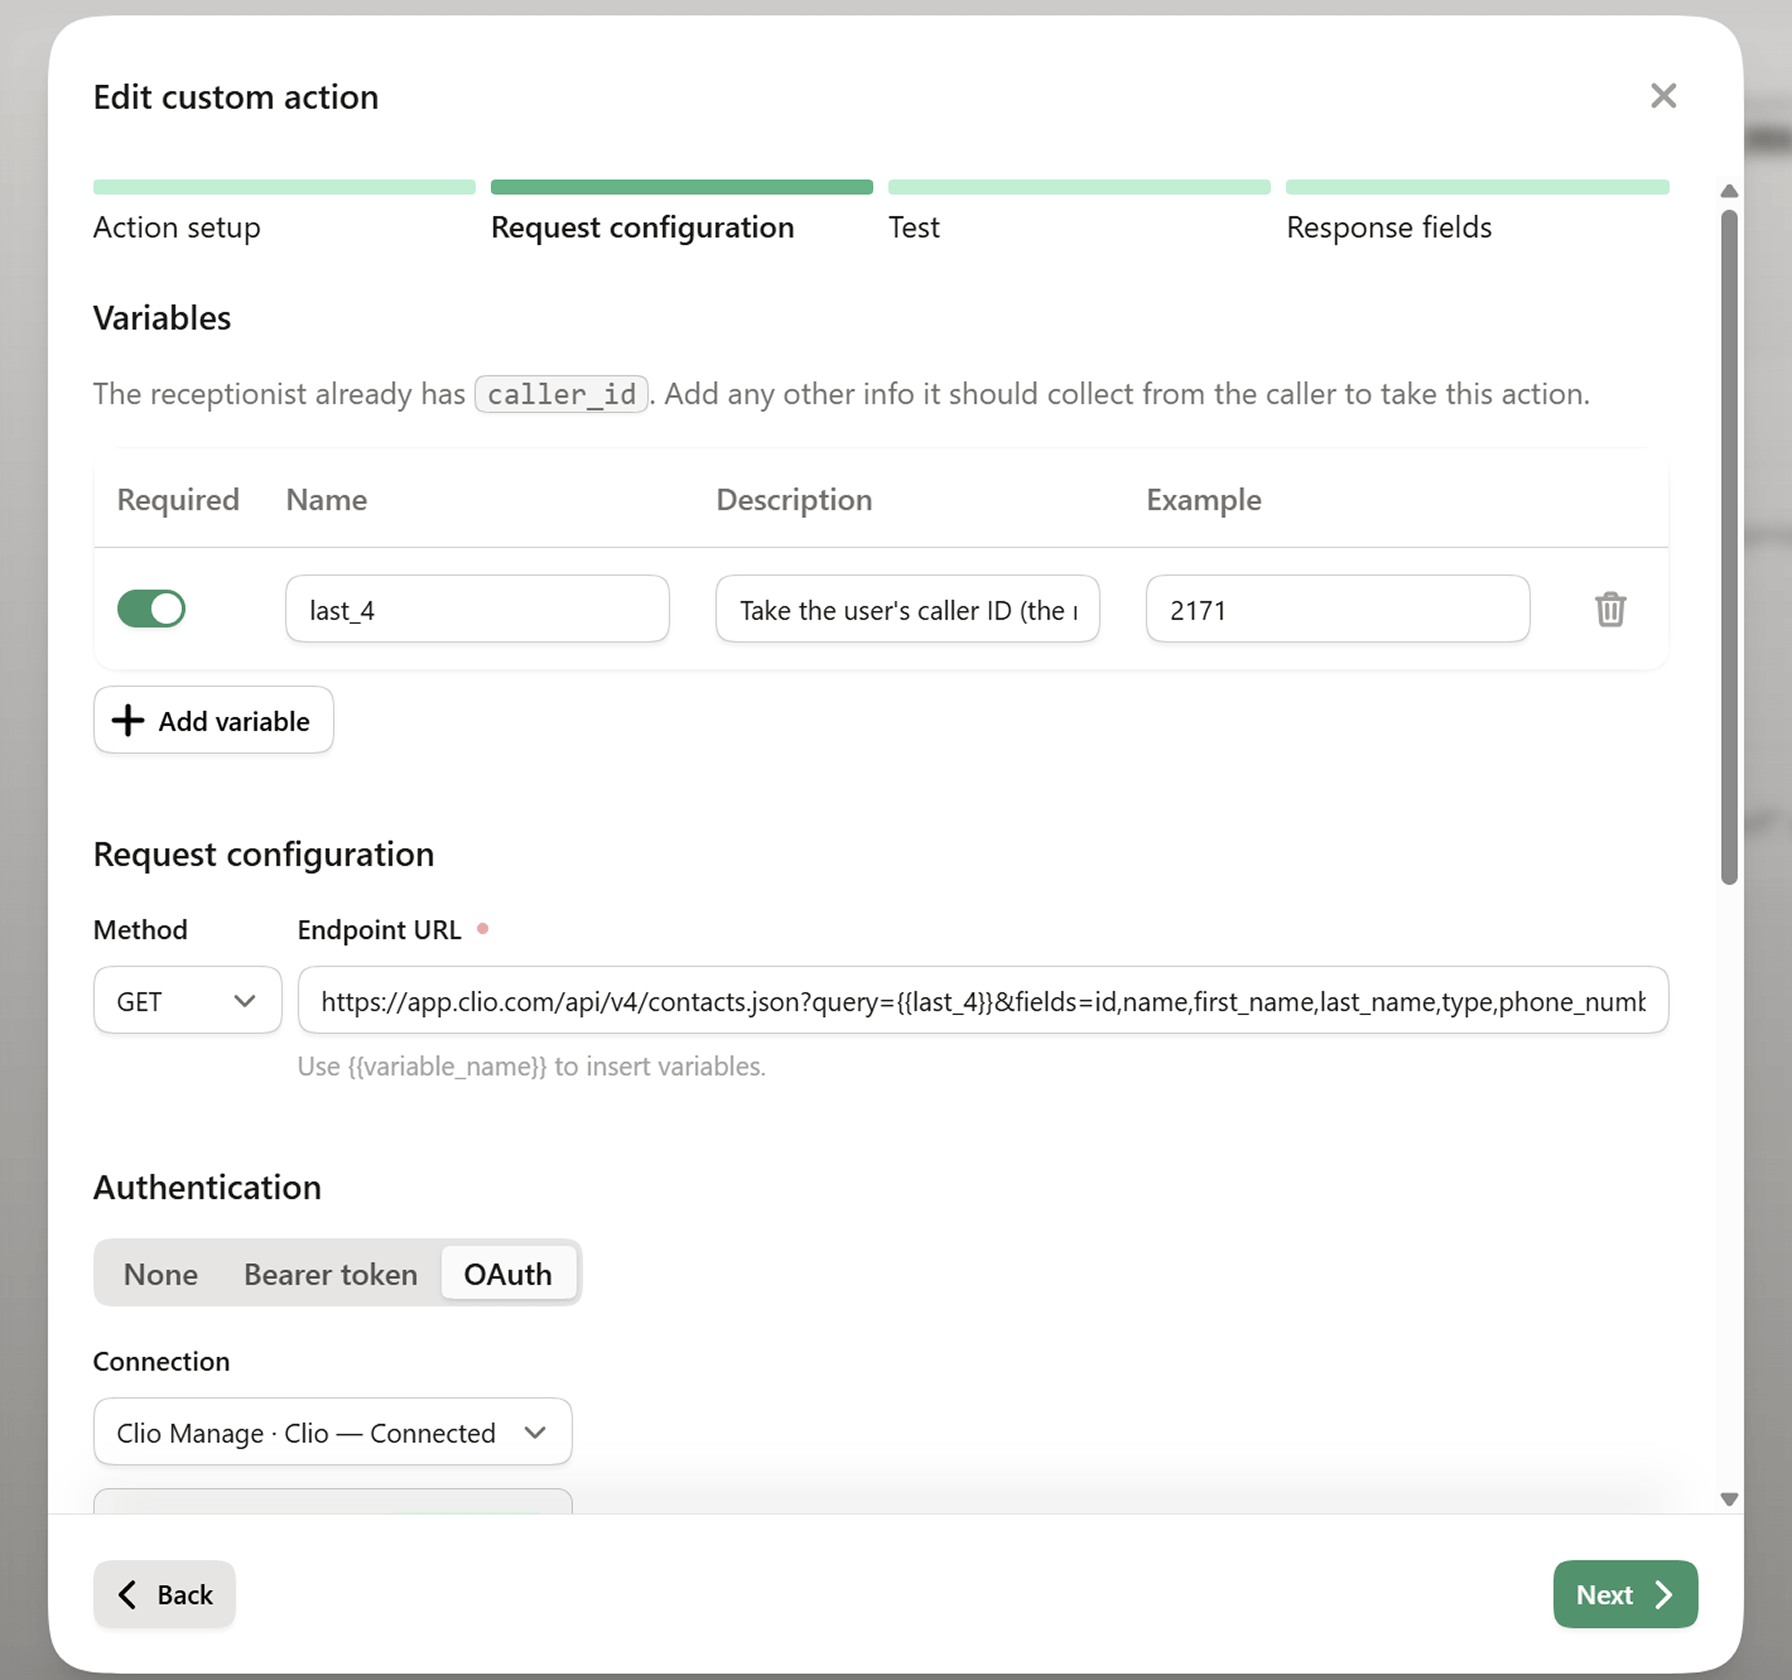Delete the last_4 variable with trash icon
This screenshot has height=1680, width=1792.
click(x=1610, y=609)
